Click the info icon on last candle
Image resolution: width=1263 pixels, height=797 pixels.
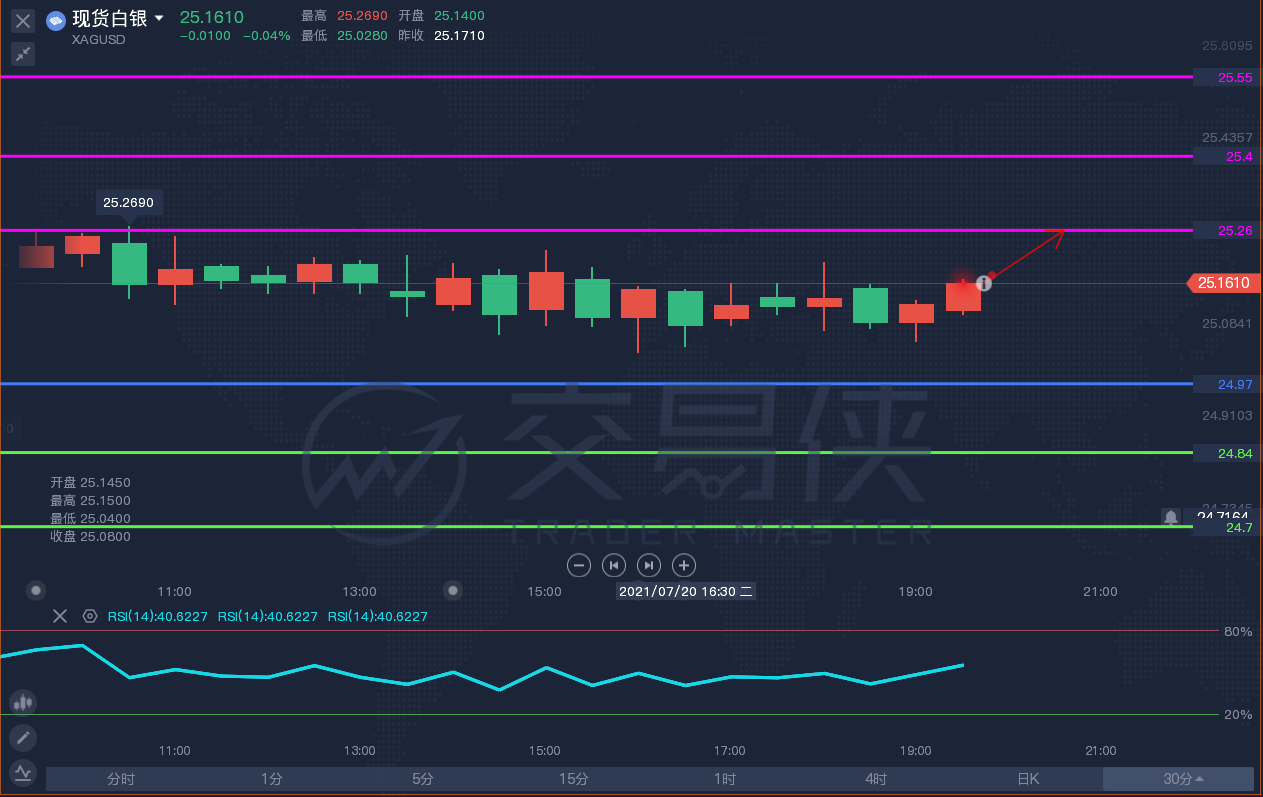pos(983,283)
